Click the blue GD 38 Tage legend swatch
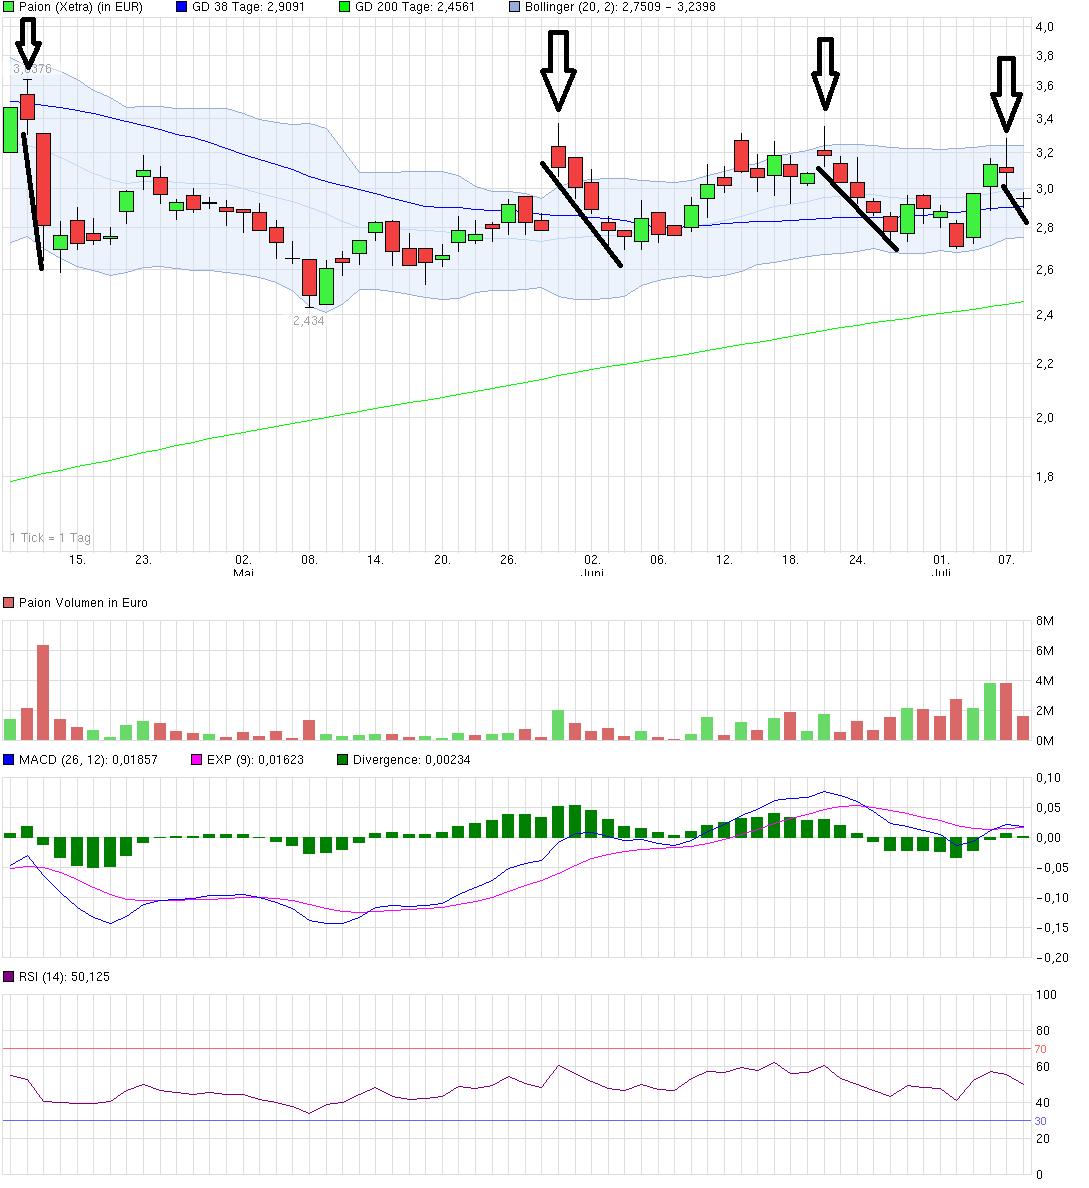The image size is (1089, 1188). pyautogui.click(x=182, y=7)
